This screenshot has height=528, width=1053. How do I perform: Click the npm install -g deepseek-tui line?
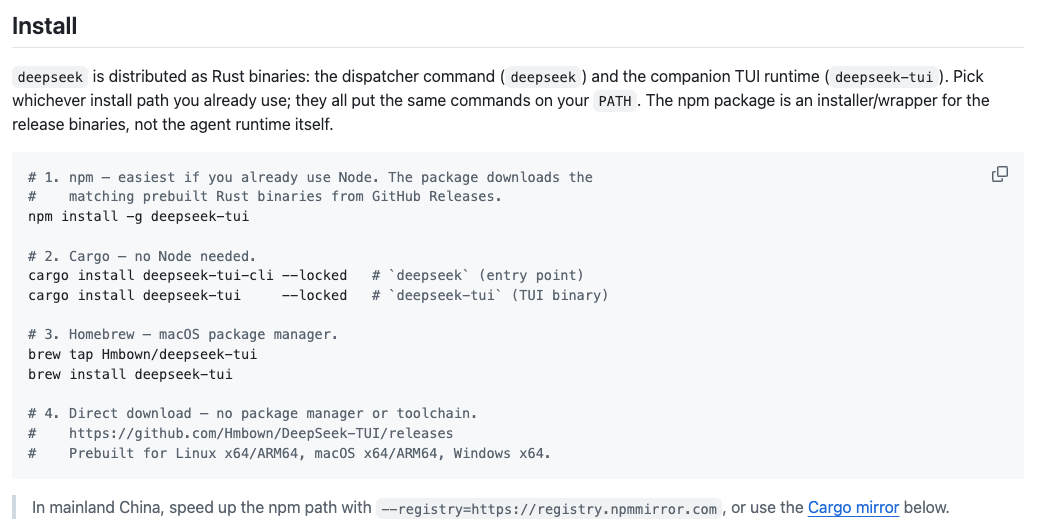(x=138, y=216)
